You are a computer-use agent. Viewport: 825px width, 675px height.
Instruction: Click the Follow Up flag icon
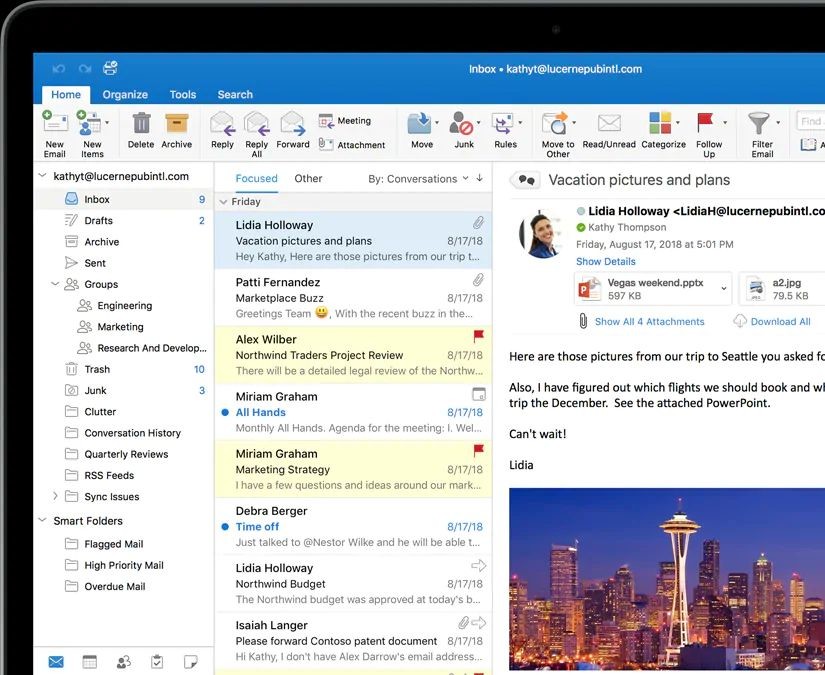tap(705, 123)
